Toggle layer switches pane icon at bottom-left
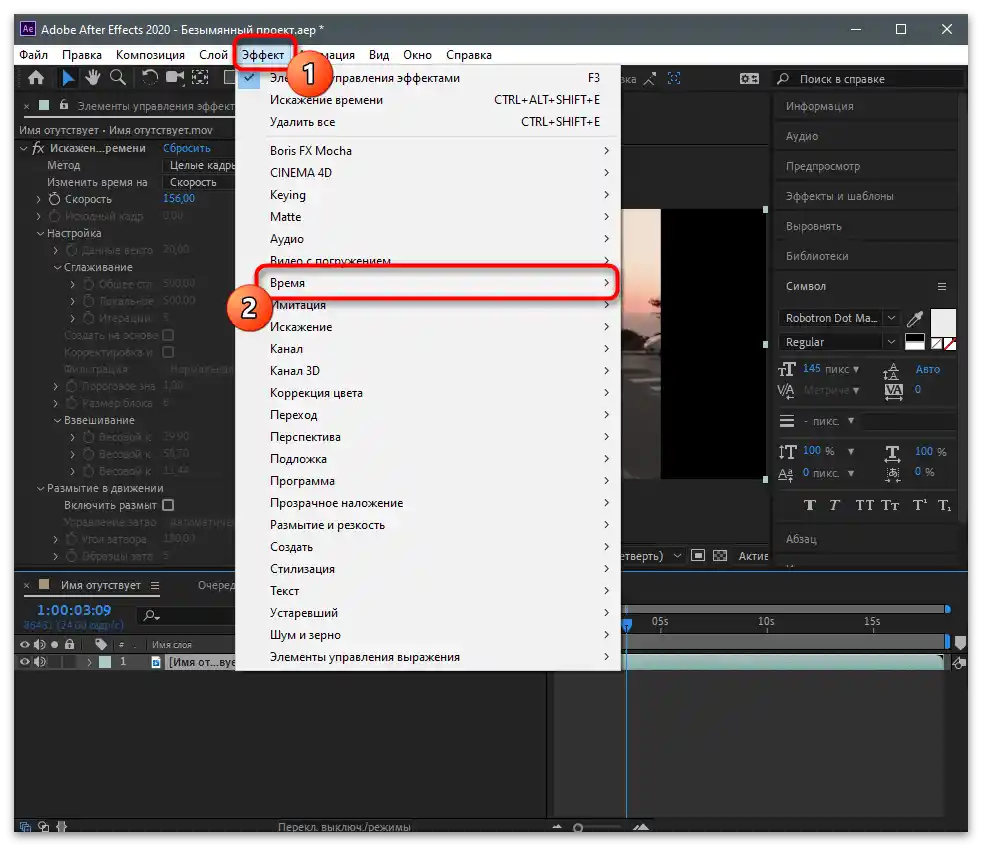The width and height of the screenshot is (982, 846). click(25, 827)
